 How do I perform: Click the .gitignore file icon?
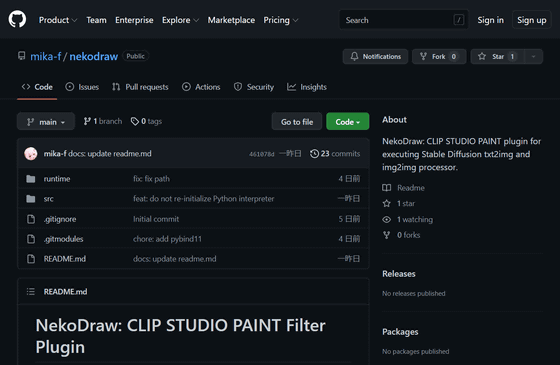point(31,219)
